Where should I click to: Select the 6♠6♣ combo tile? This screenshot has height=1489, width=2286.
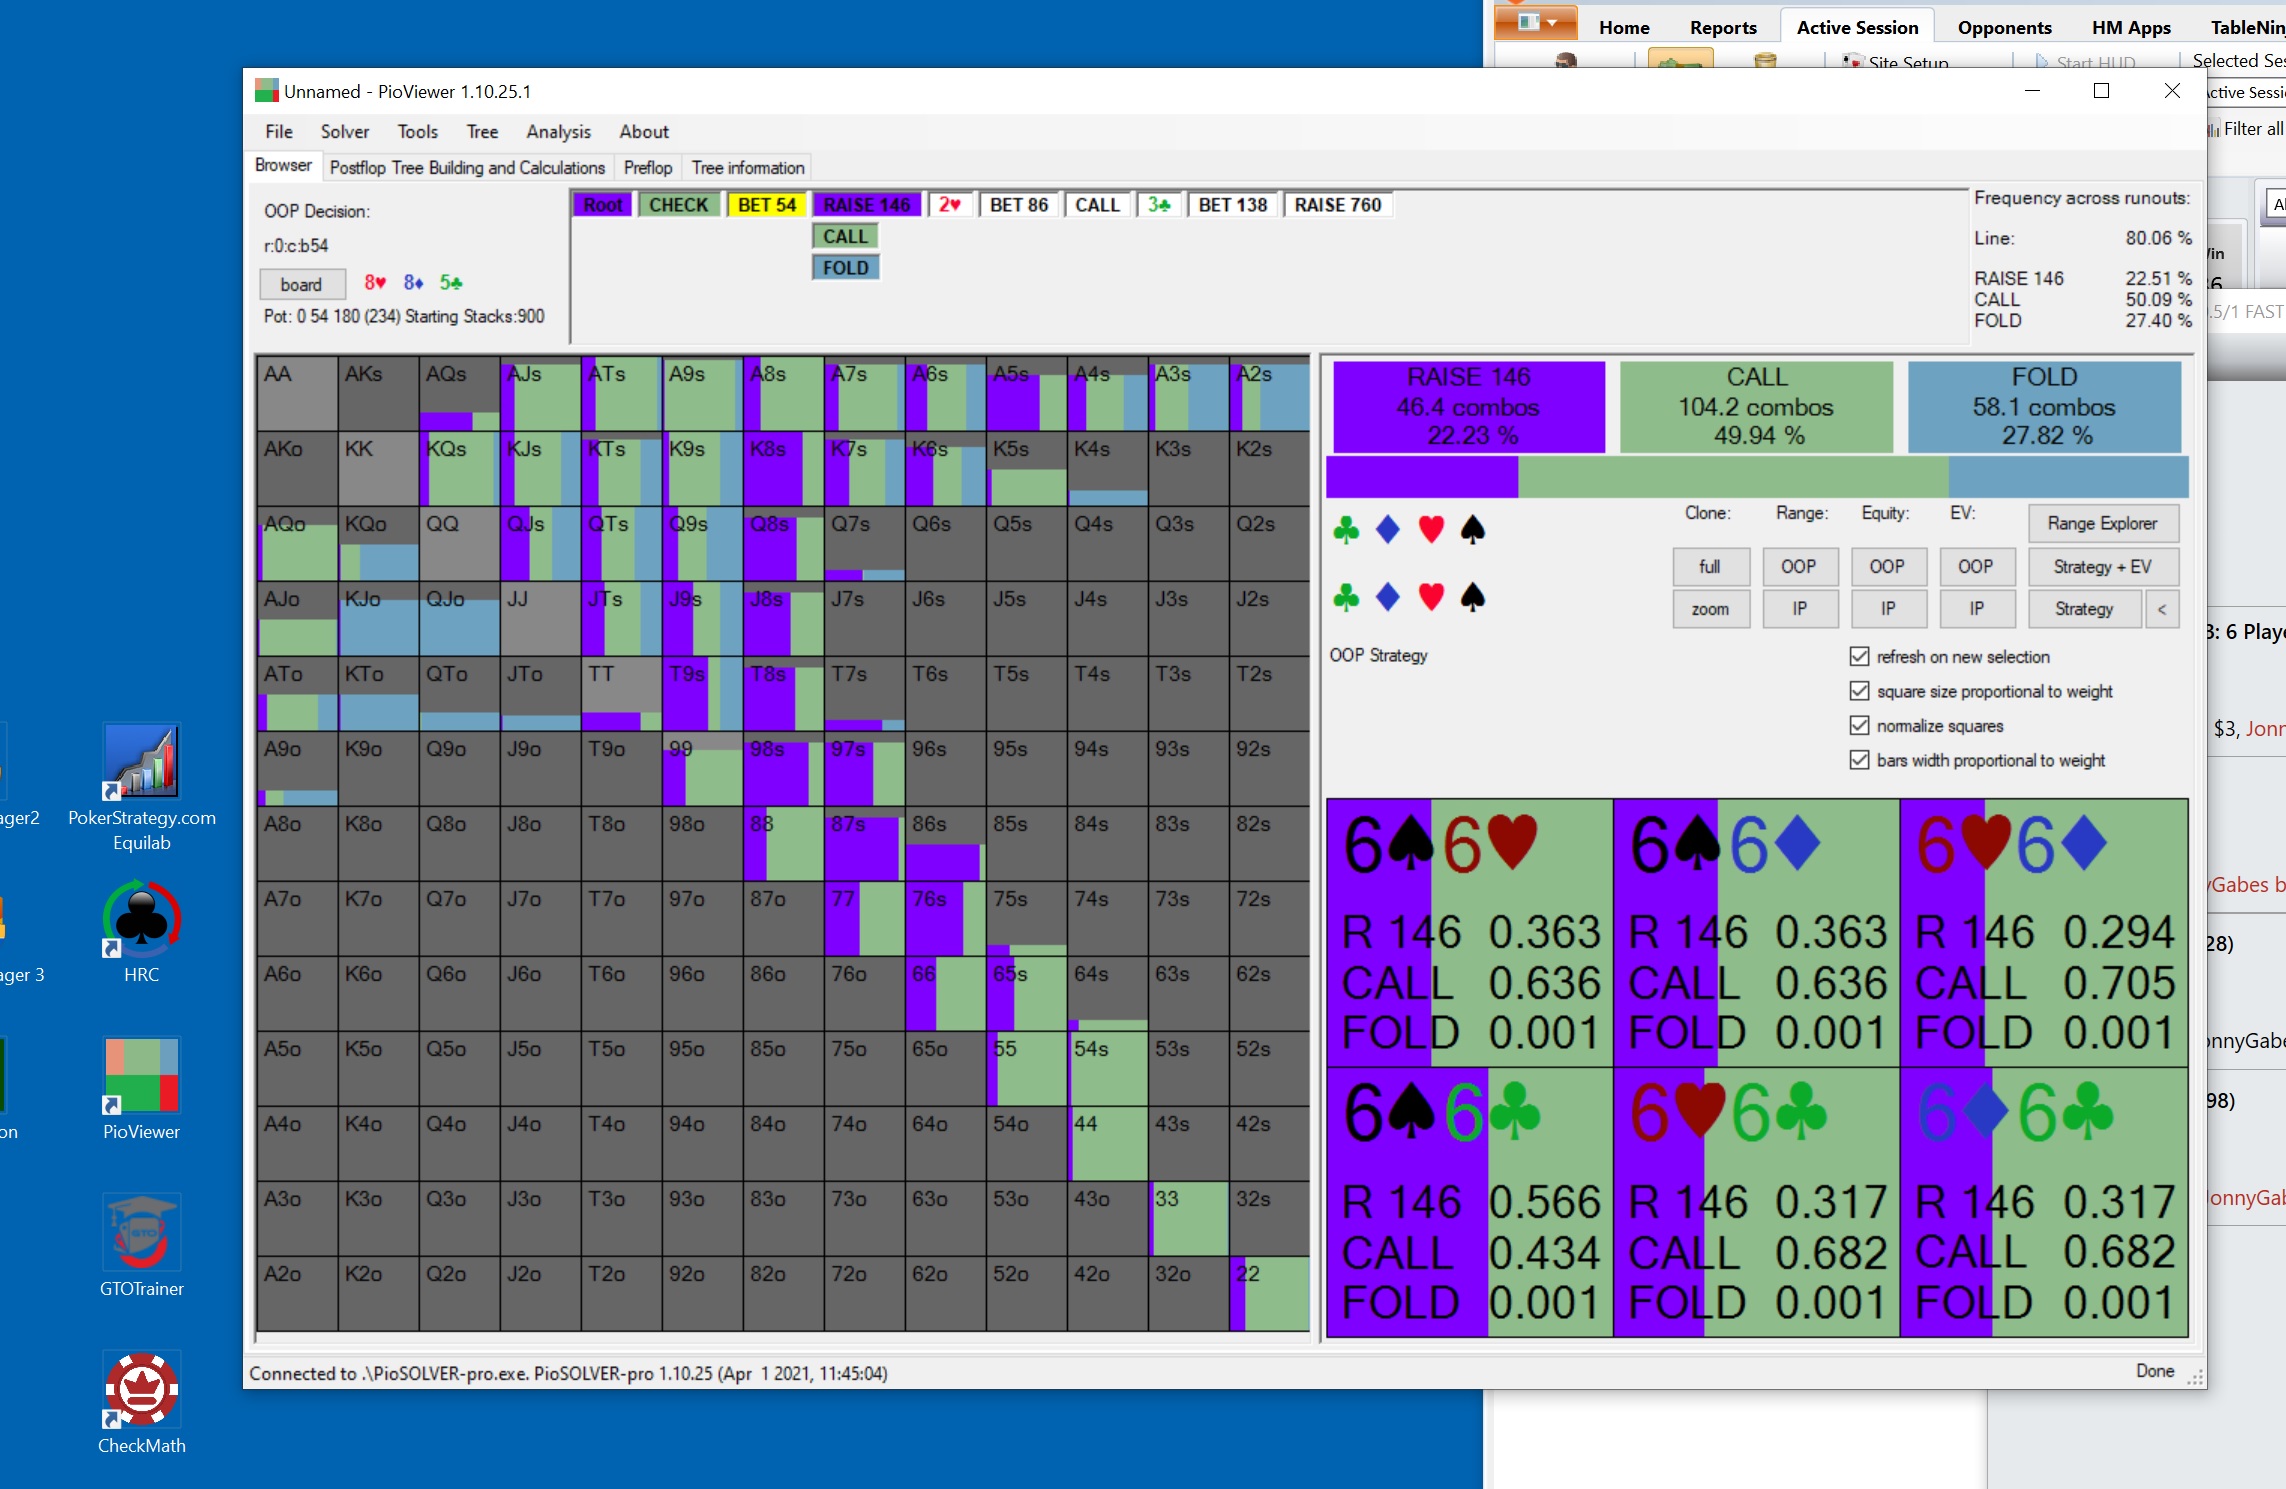(1469, 1203)
